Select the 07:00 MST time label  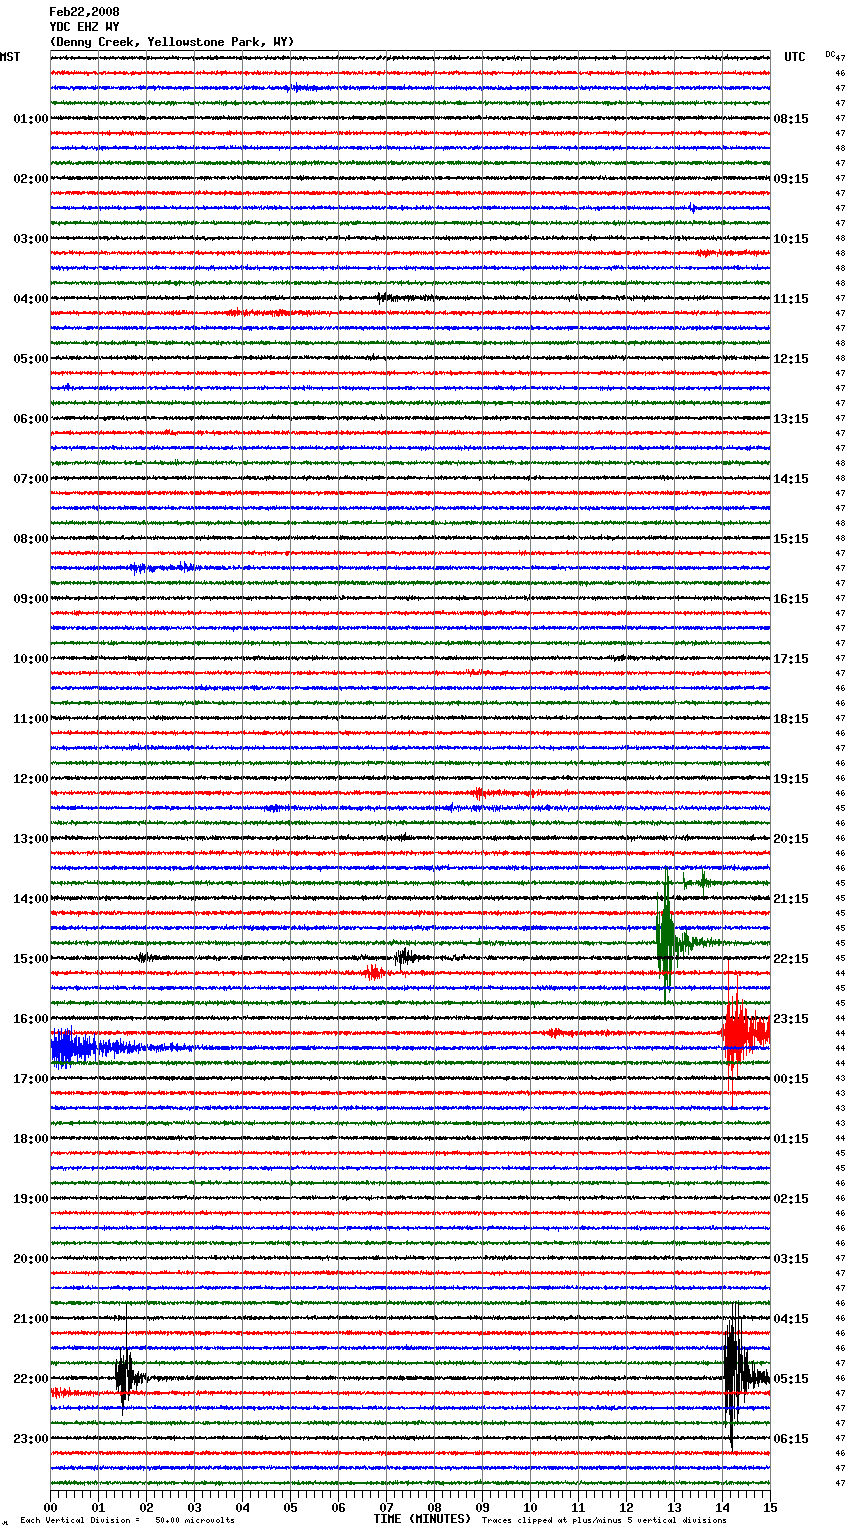click(x=31, y=479)
